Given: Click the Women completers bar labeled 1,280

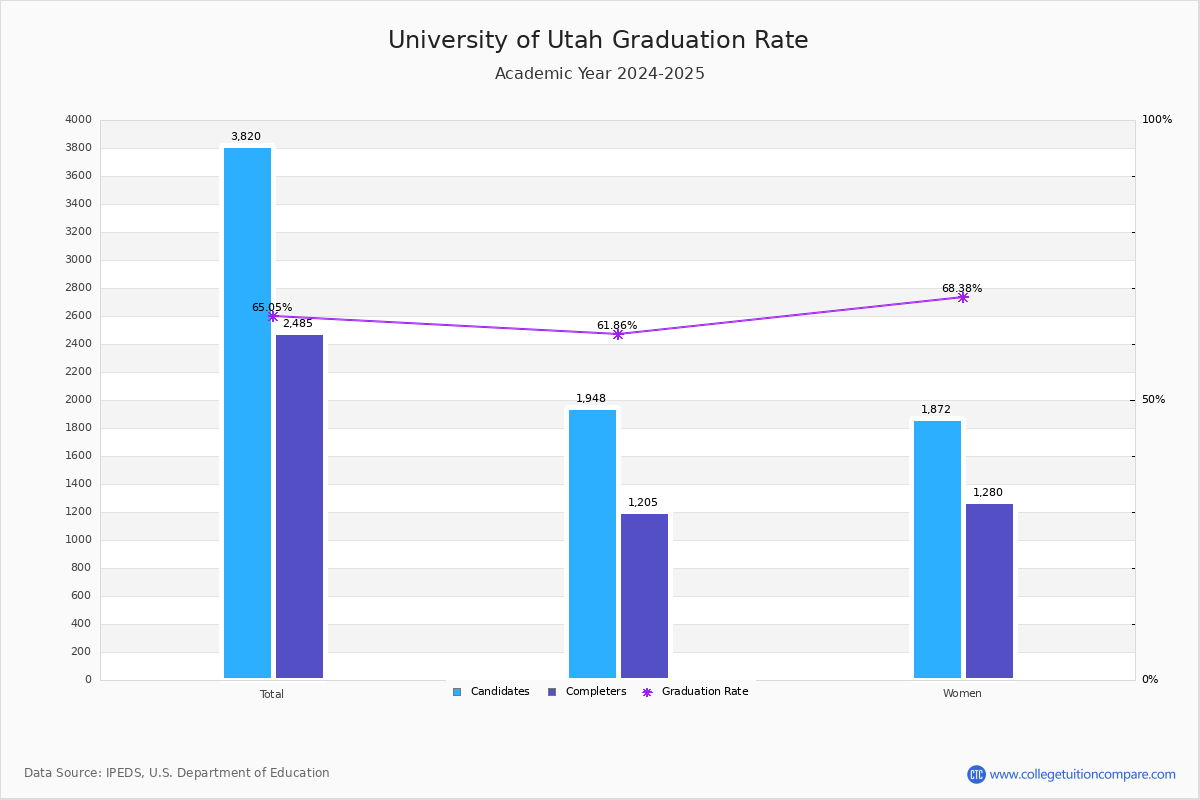Looking at the screenshot, I should click(x=989, y=591).
